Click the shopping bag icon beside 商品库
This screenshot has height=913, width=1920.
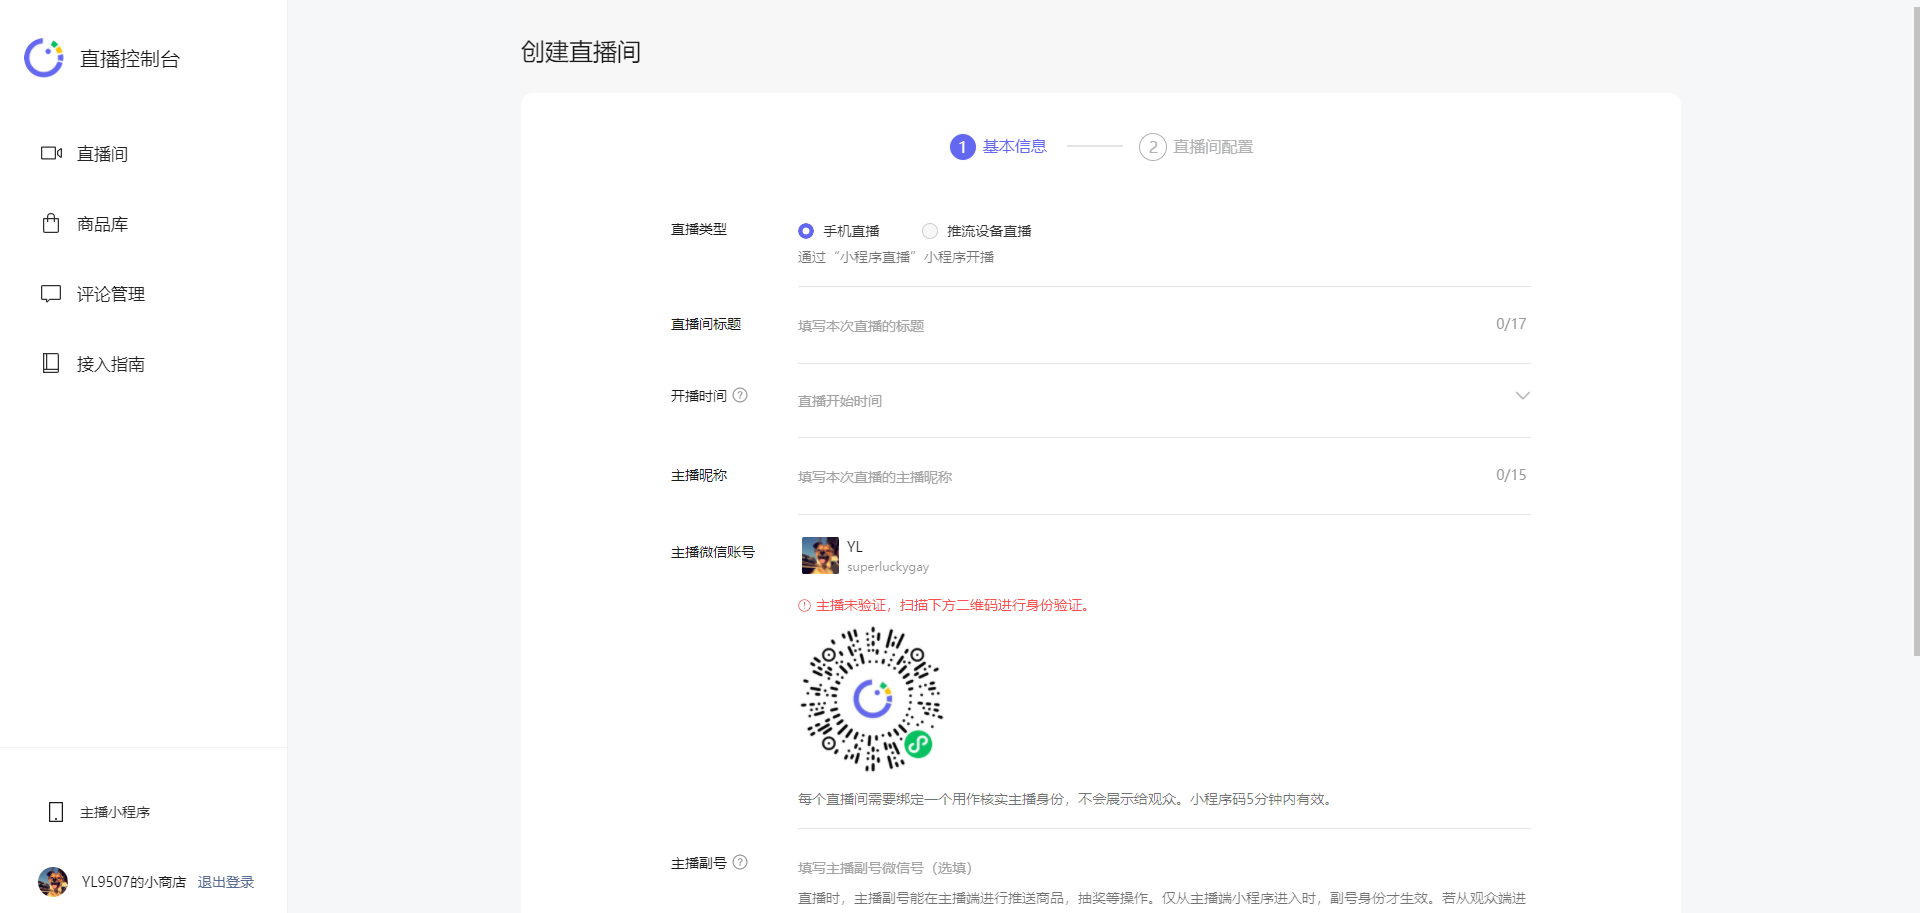pyautogui.click(x=51, y=223)
